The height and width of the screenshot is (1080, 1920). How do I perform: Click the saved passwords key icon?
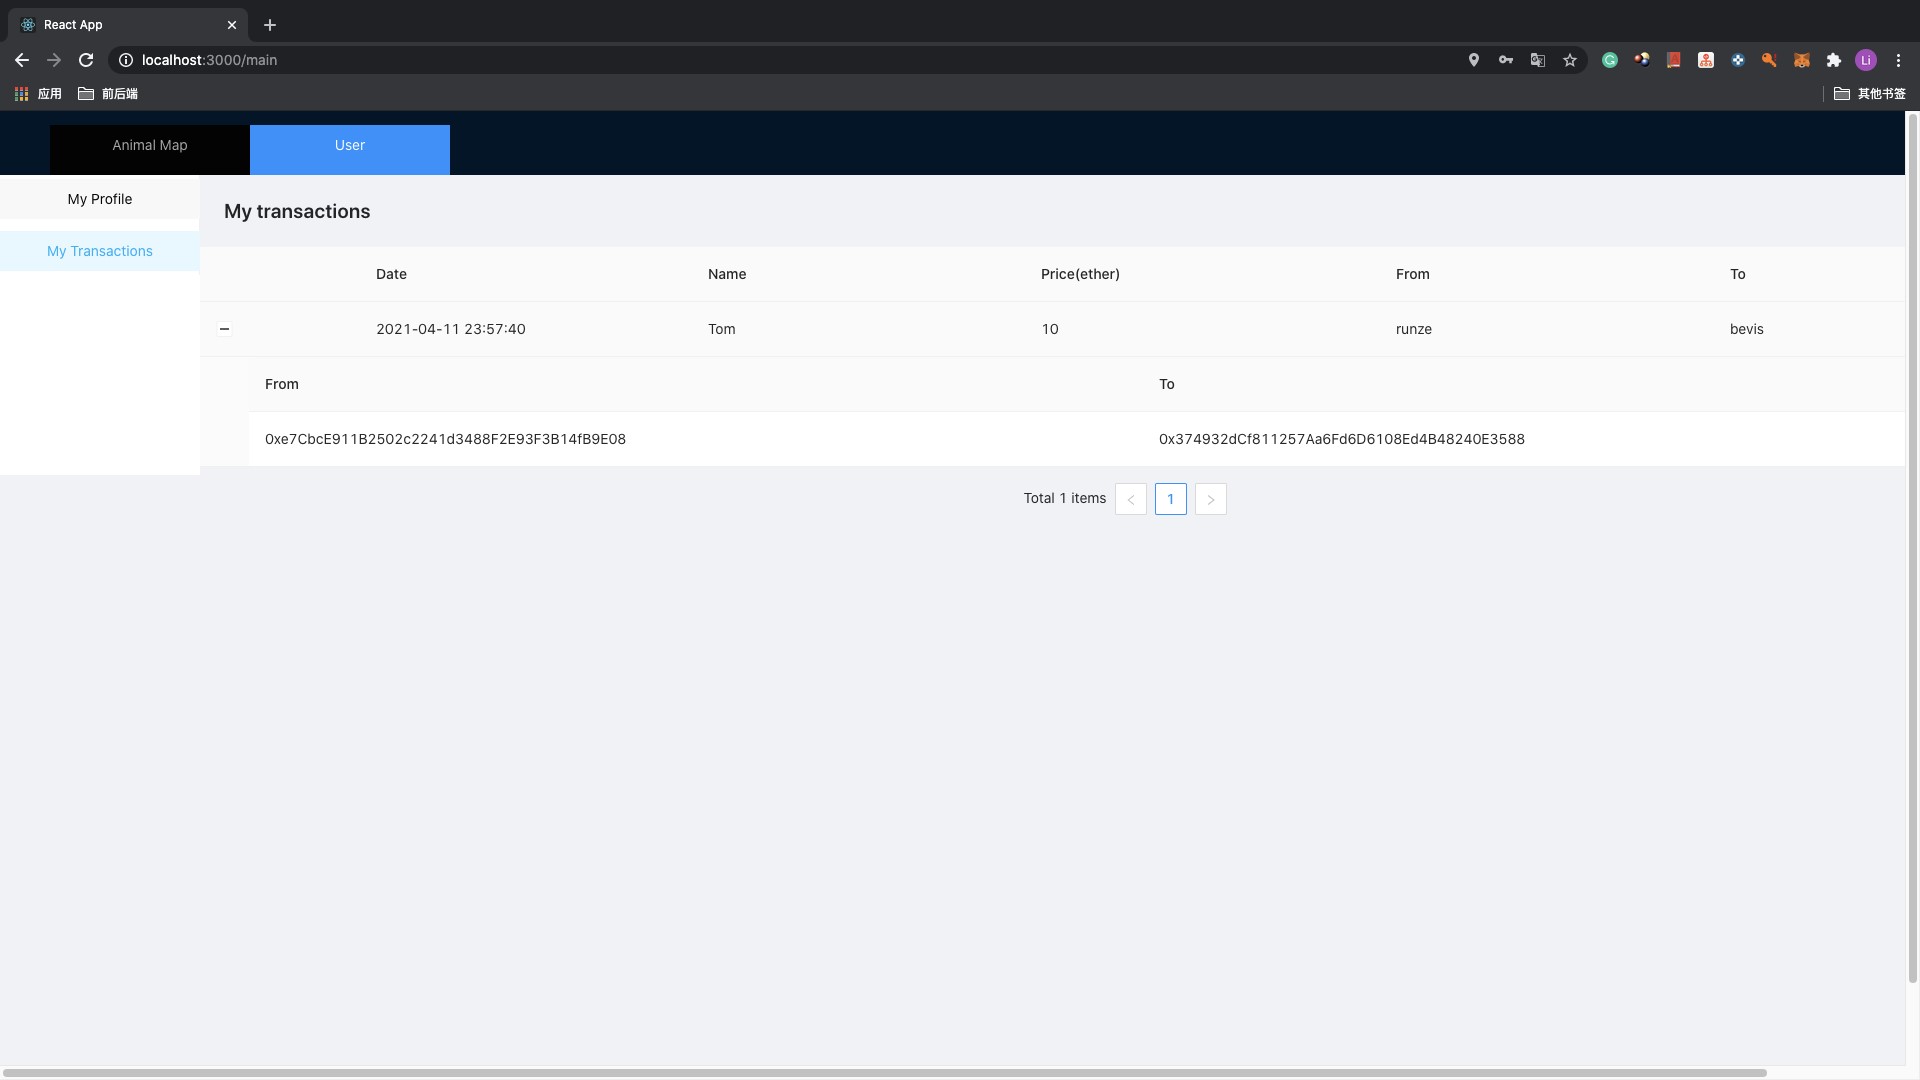point(1505,60)
